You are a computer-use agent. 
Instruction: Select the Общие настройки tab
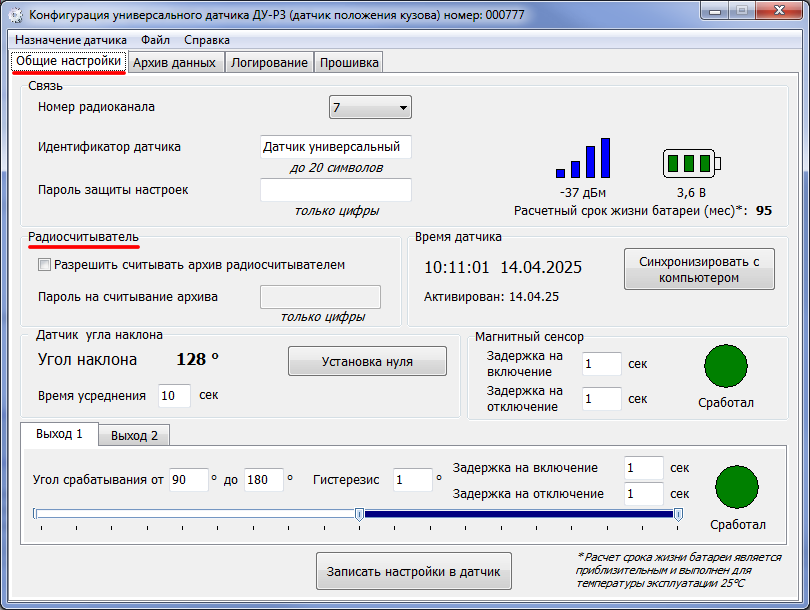pos(69,61)
